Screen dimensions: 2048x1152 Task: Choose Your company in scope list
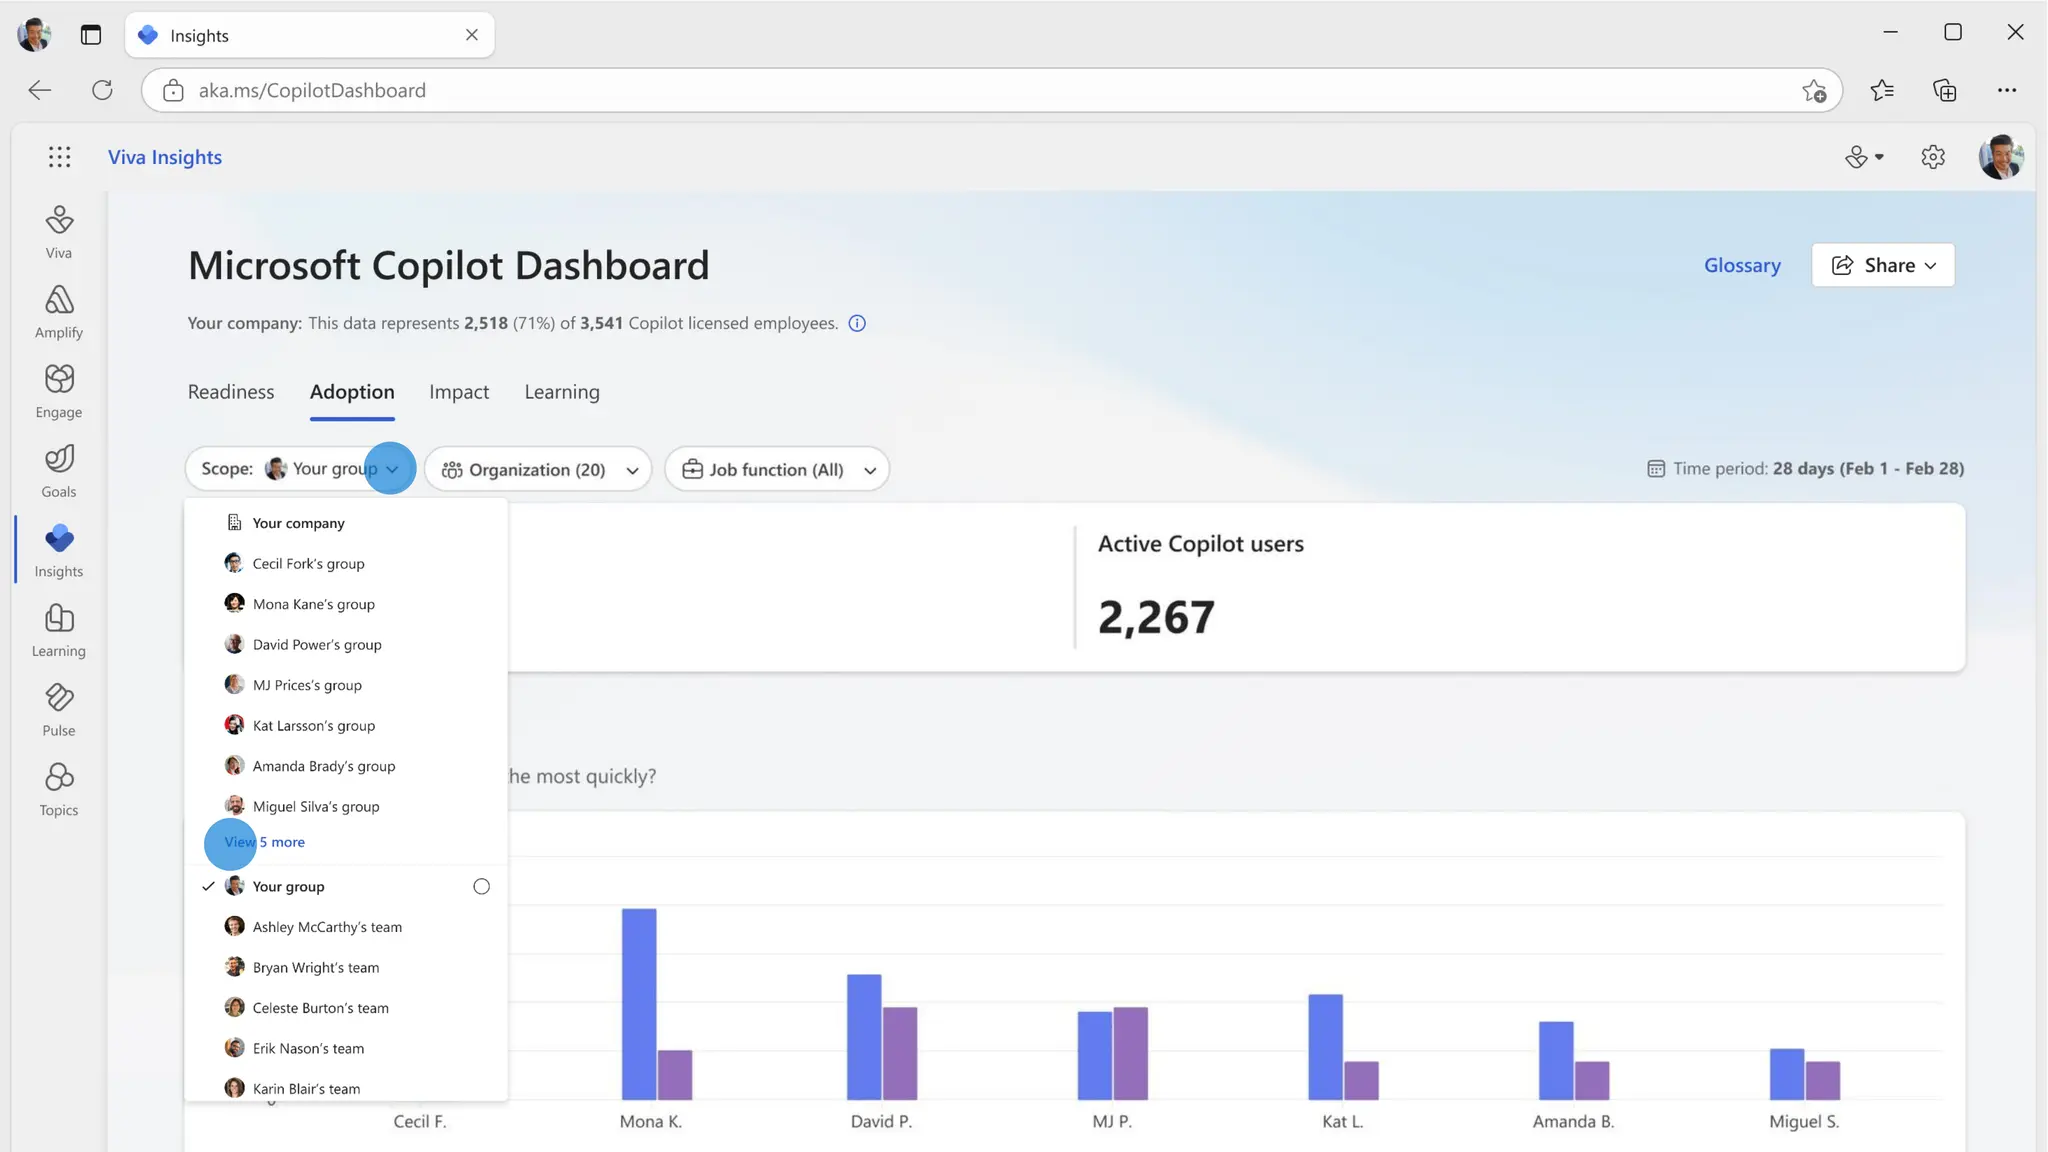click(x=298, y=523)
